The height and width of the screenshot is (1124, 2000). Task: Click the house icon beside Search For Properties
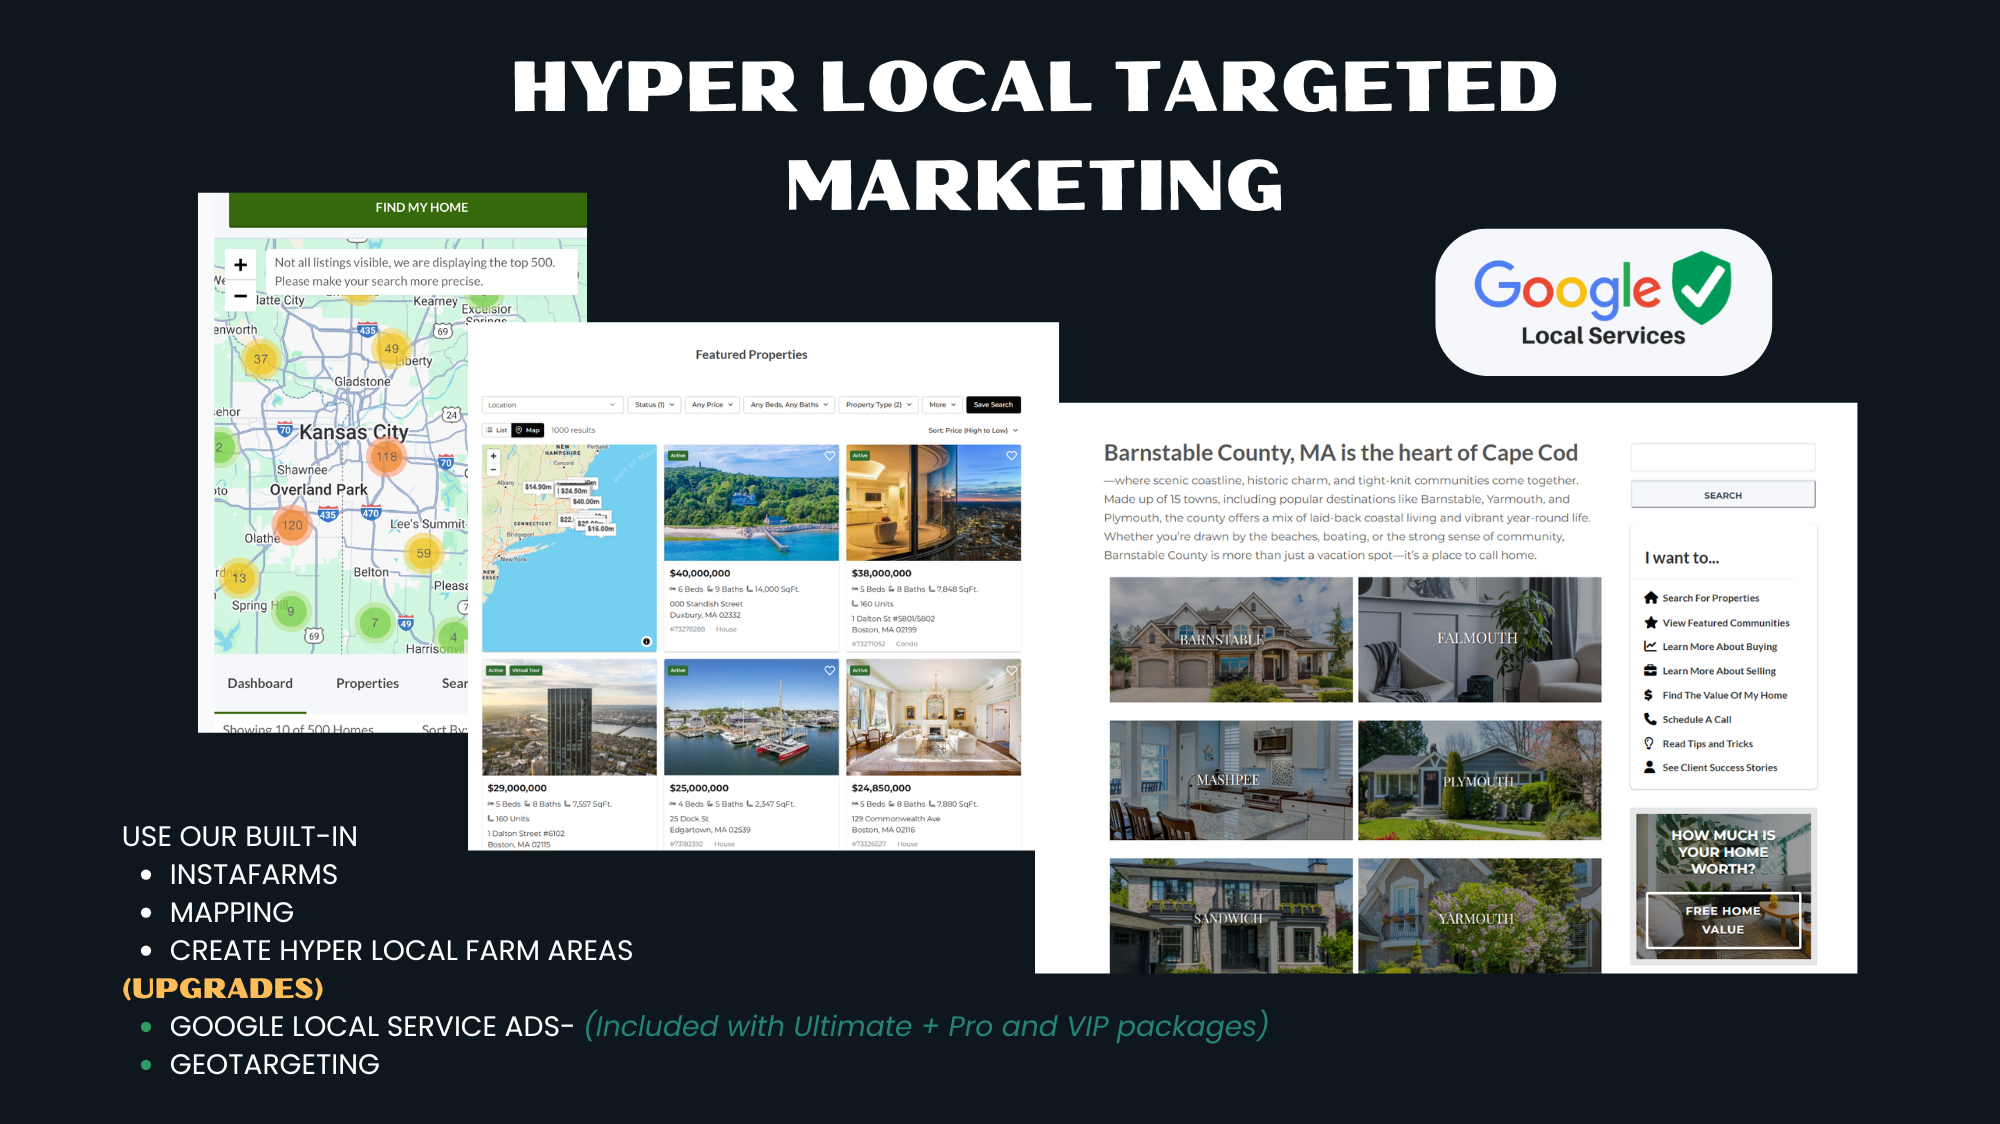(1650, 598)
